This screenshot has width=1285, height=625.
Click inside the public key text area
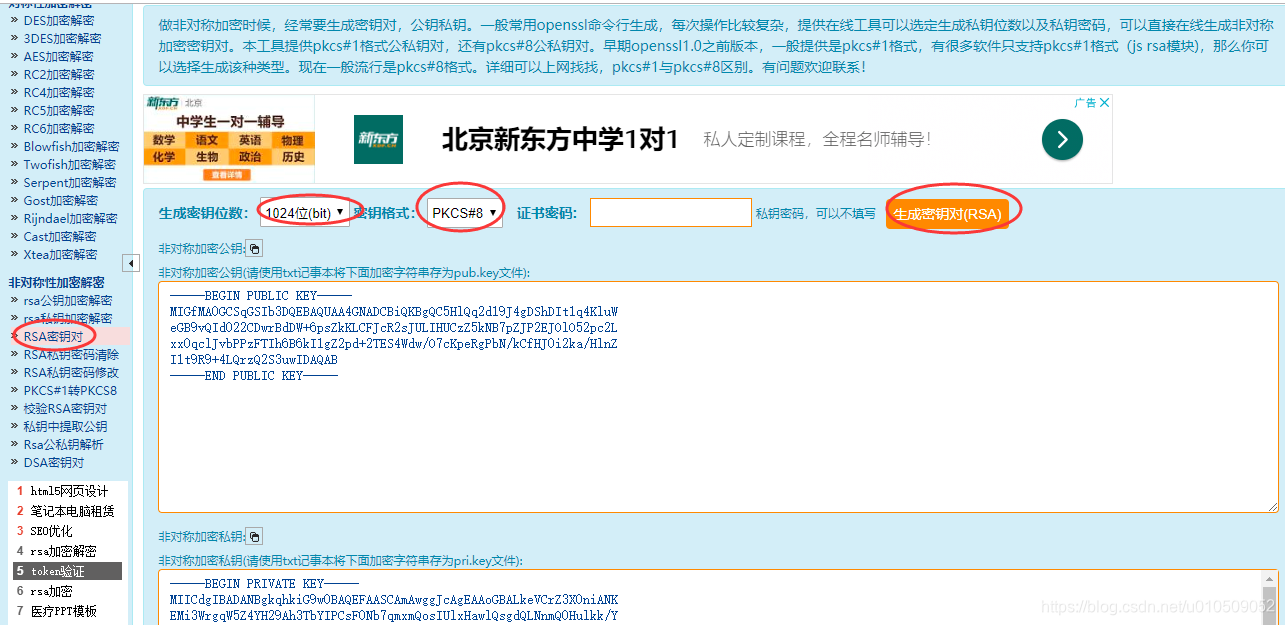pyautogui.click(x=718, y=397)
